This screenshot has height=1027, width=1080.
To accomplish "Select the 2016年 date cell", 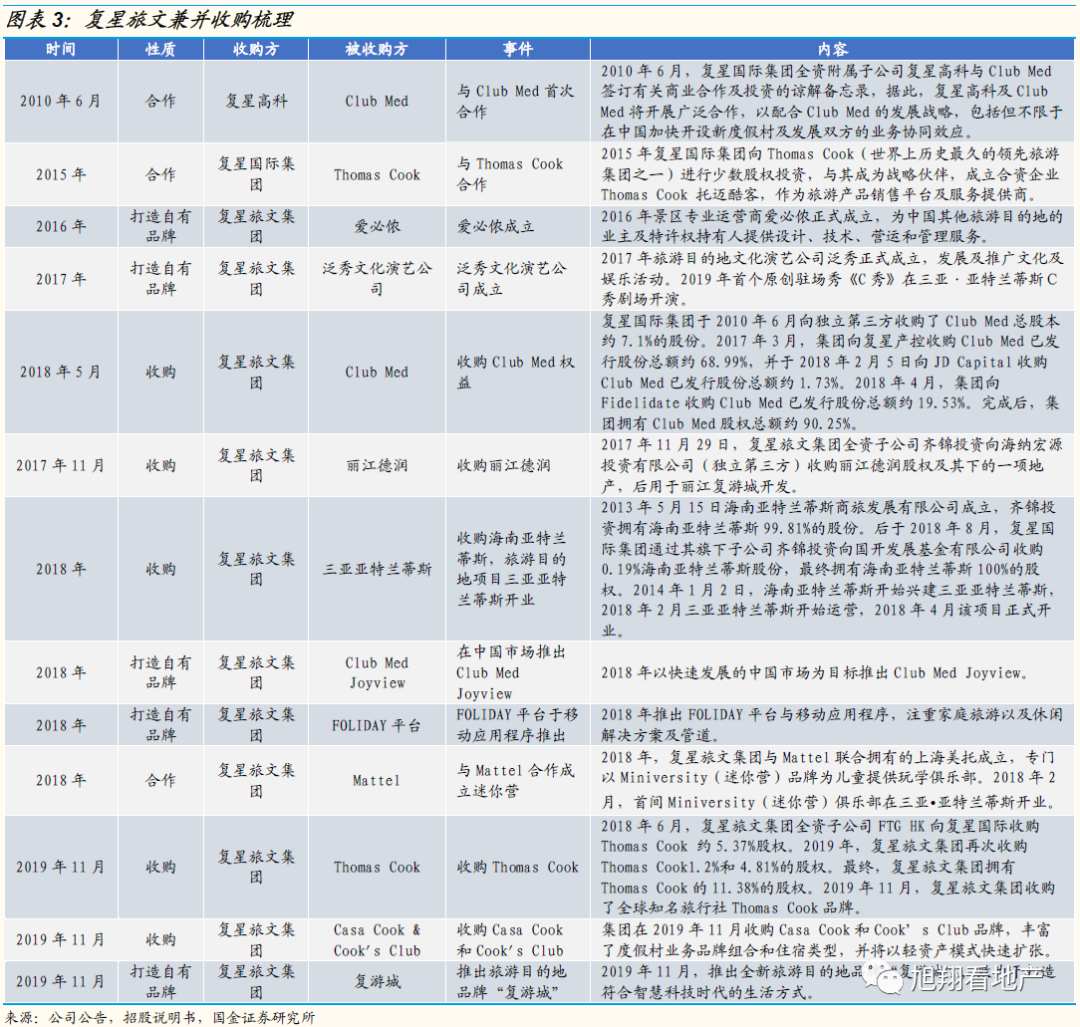I will tap(61, 226).
